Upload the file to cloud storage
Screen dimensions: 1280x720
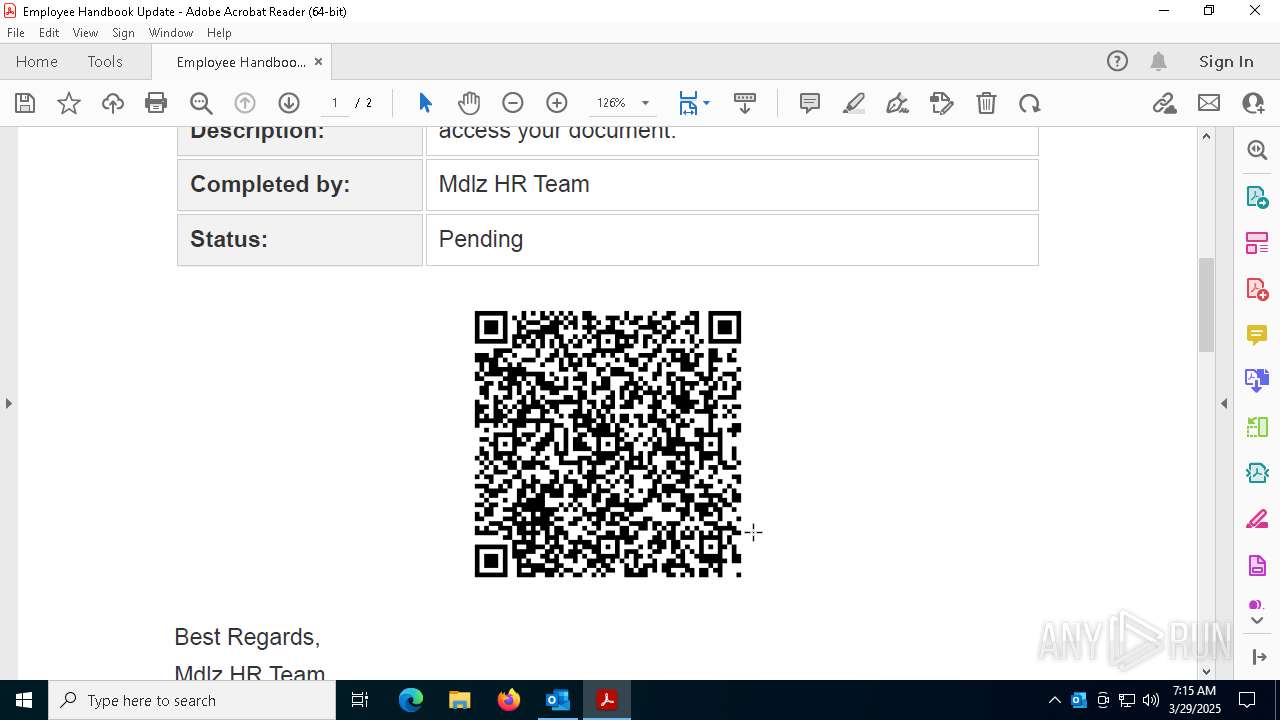113,103
